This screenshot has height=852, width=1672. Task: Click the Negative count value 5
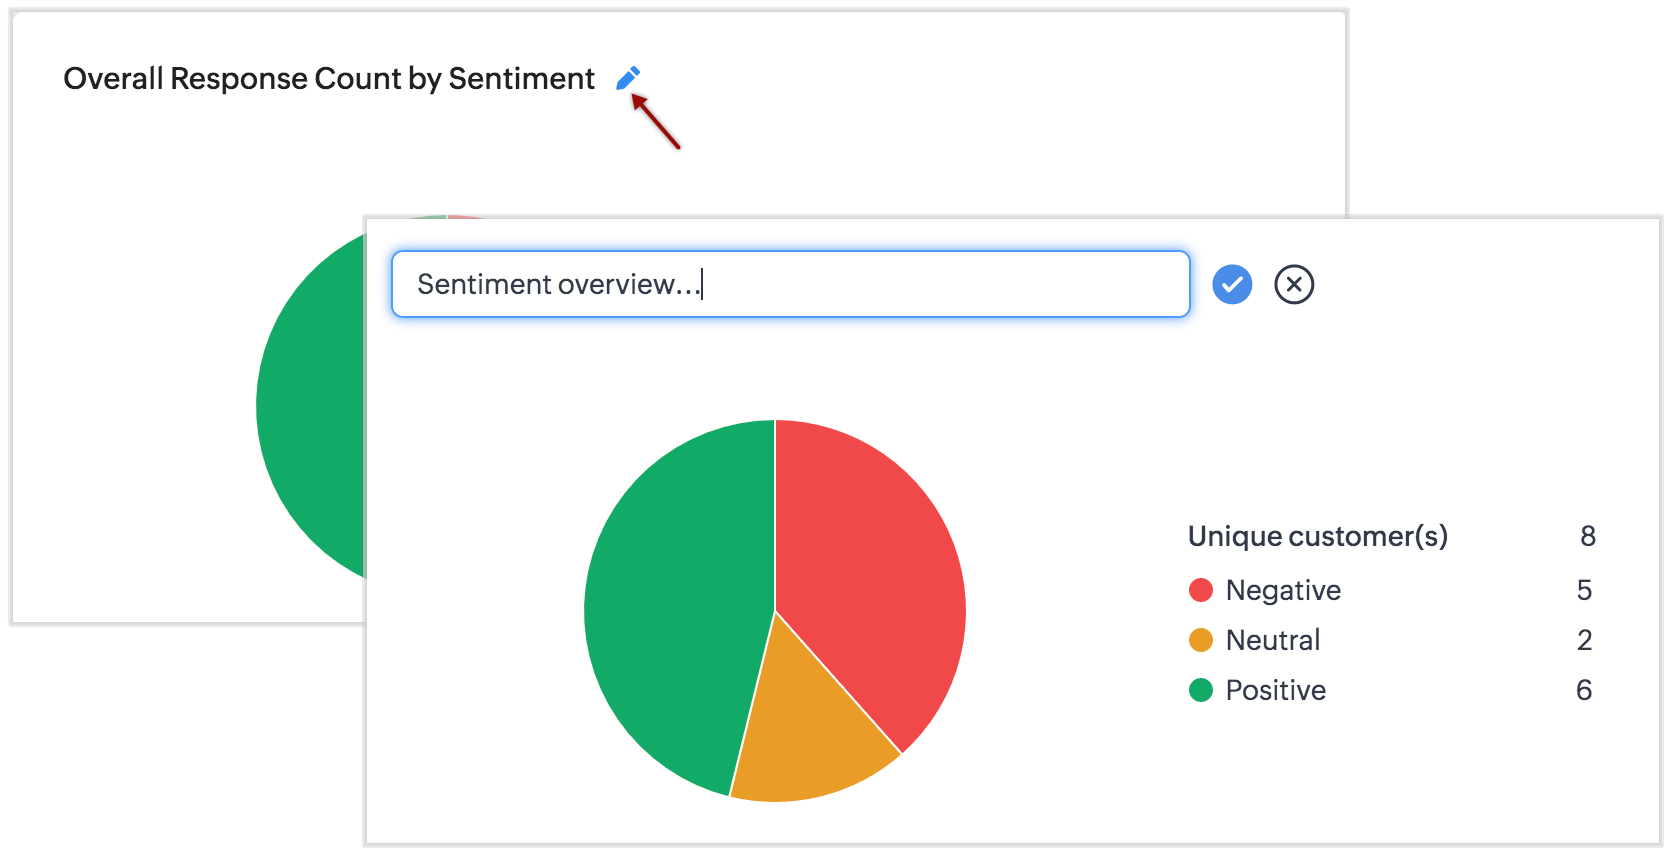tap(1584, 590)
